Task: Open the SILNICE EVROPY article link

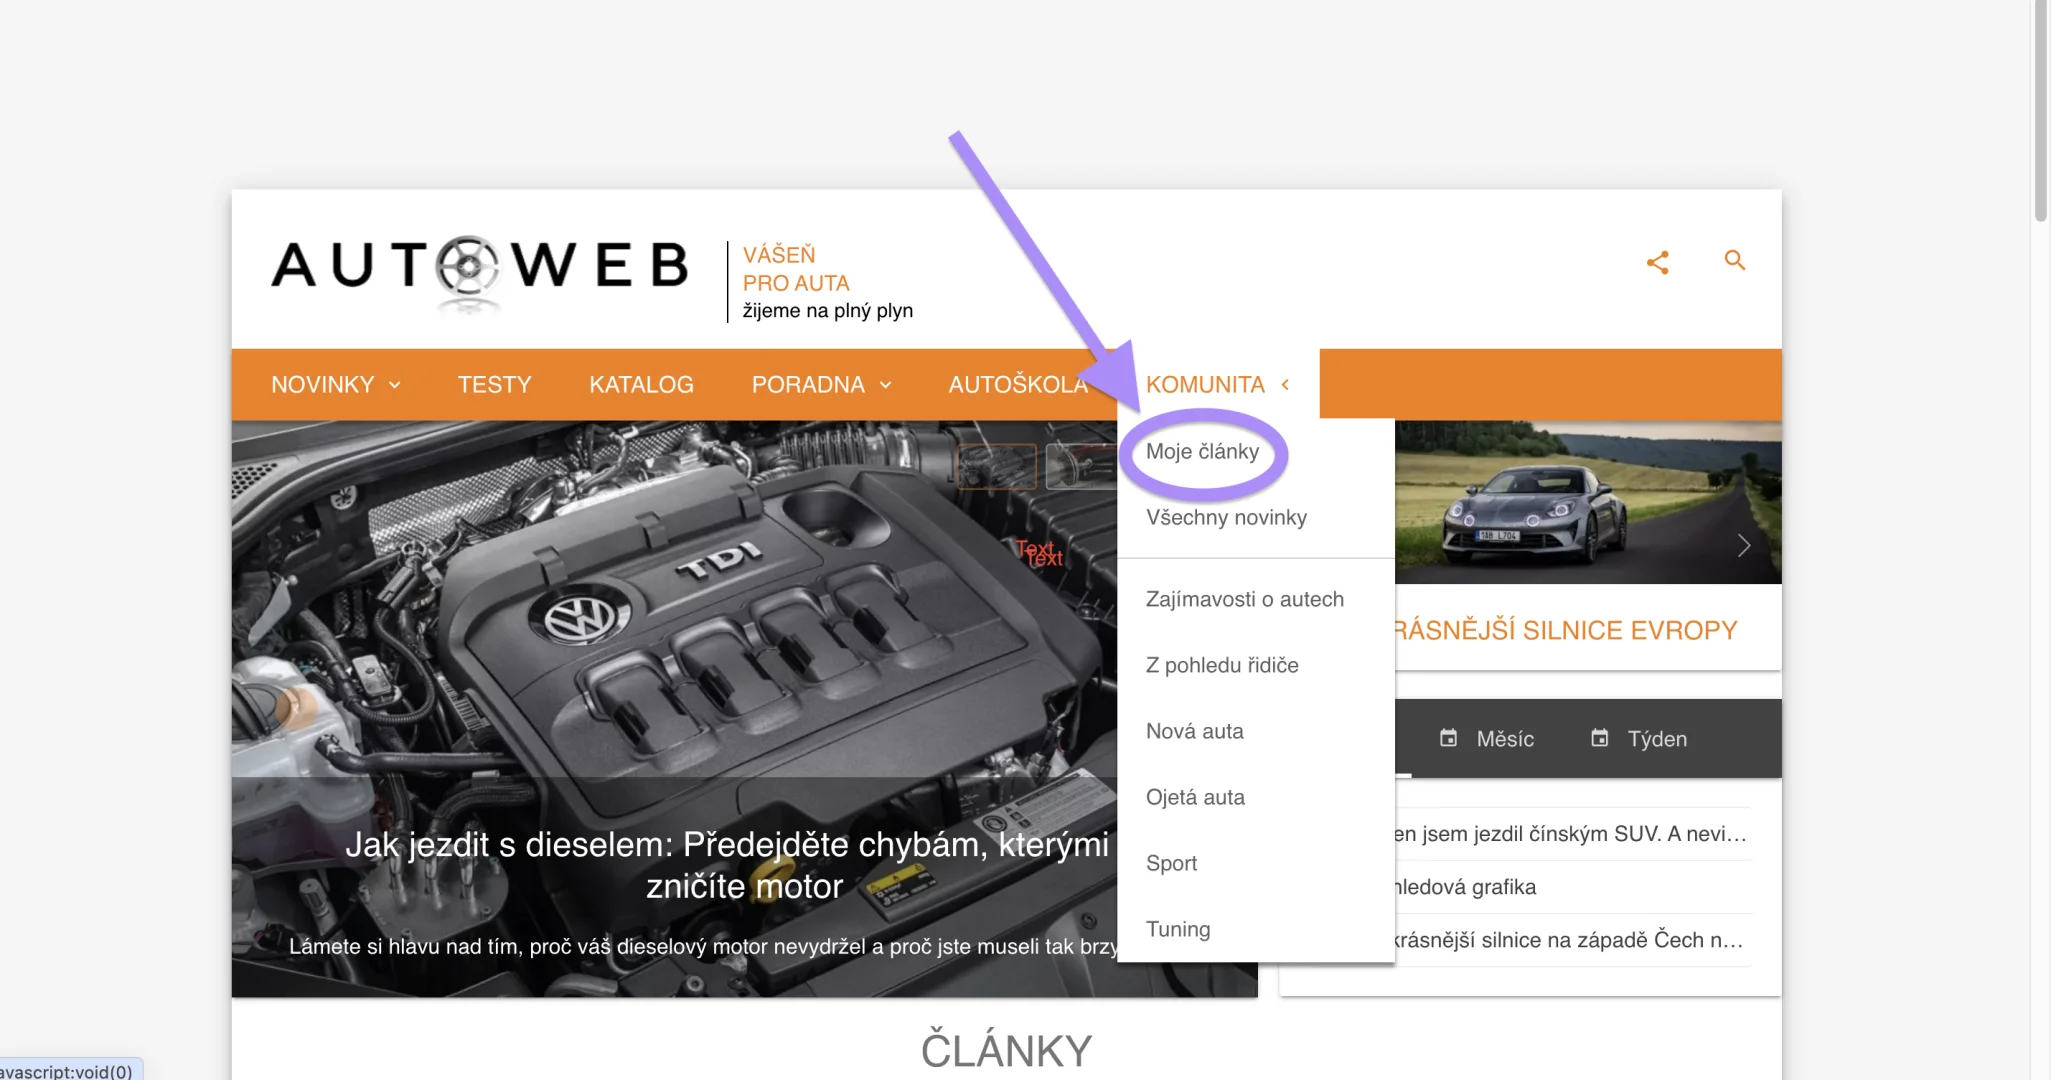Action: click(1566, 630)
